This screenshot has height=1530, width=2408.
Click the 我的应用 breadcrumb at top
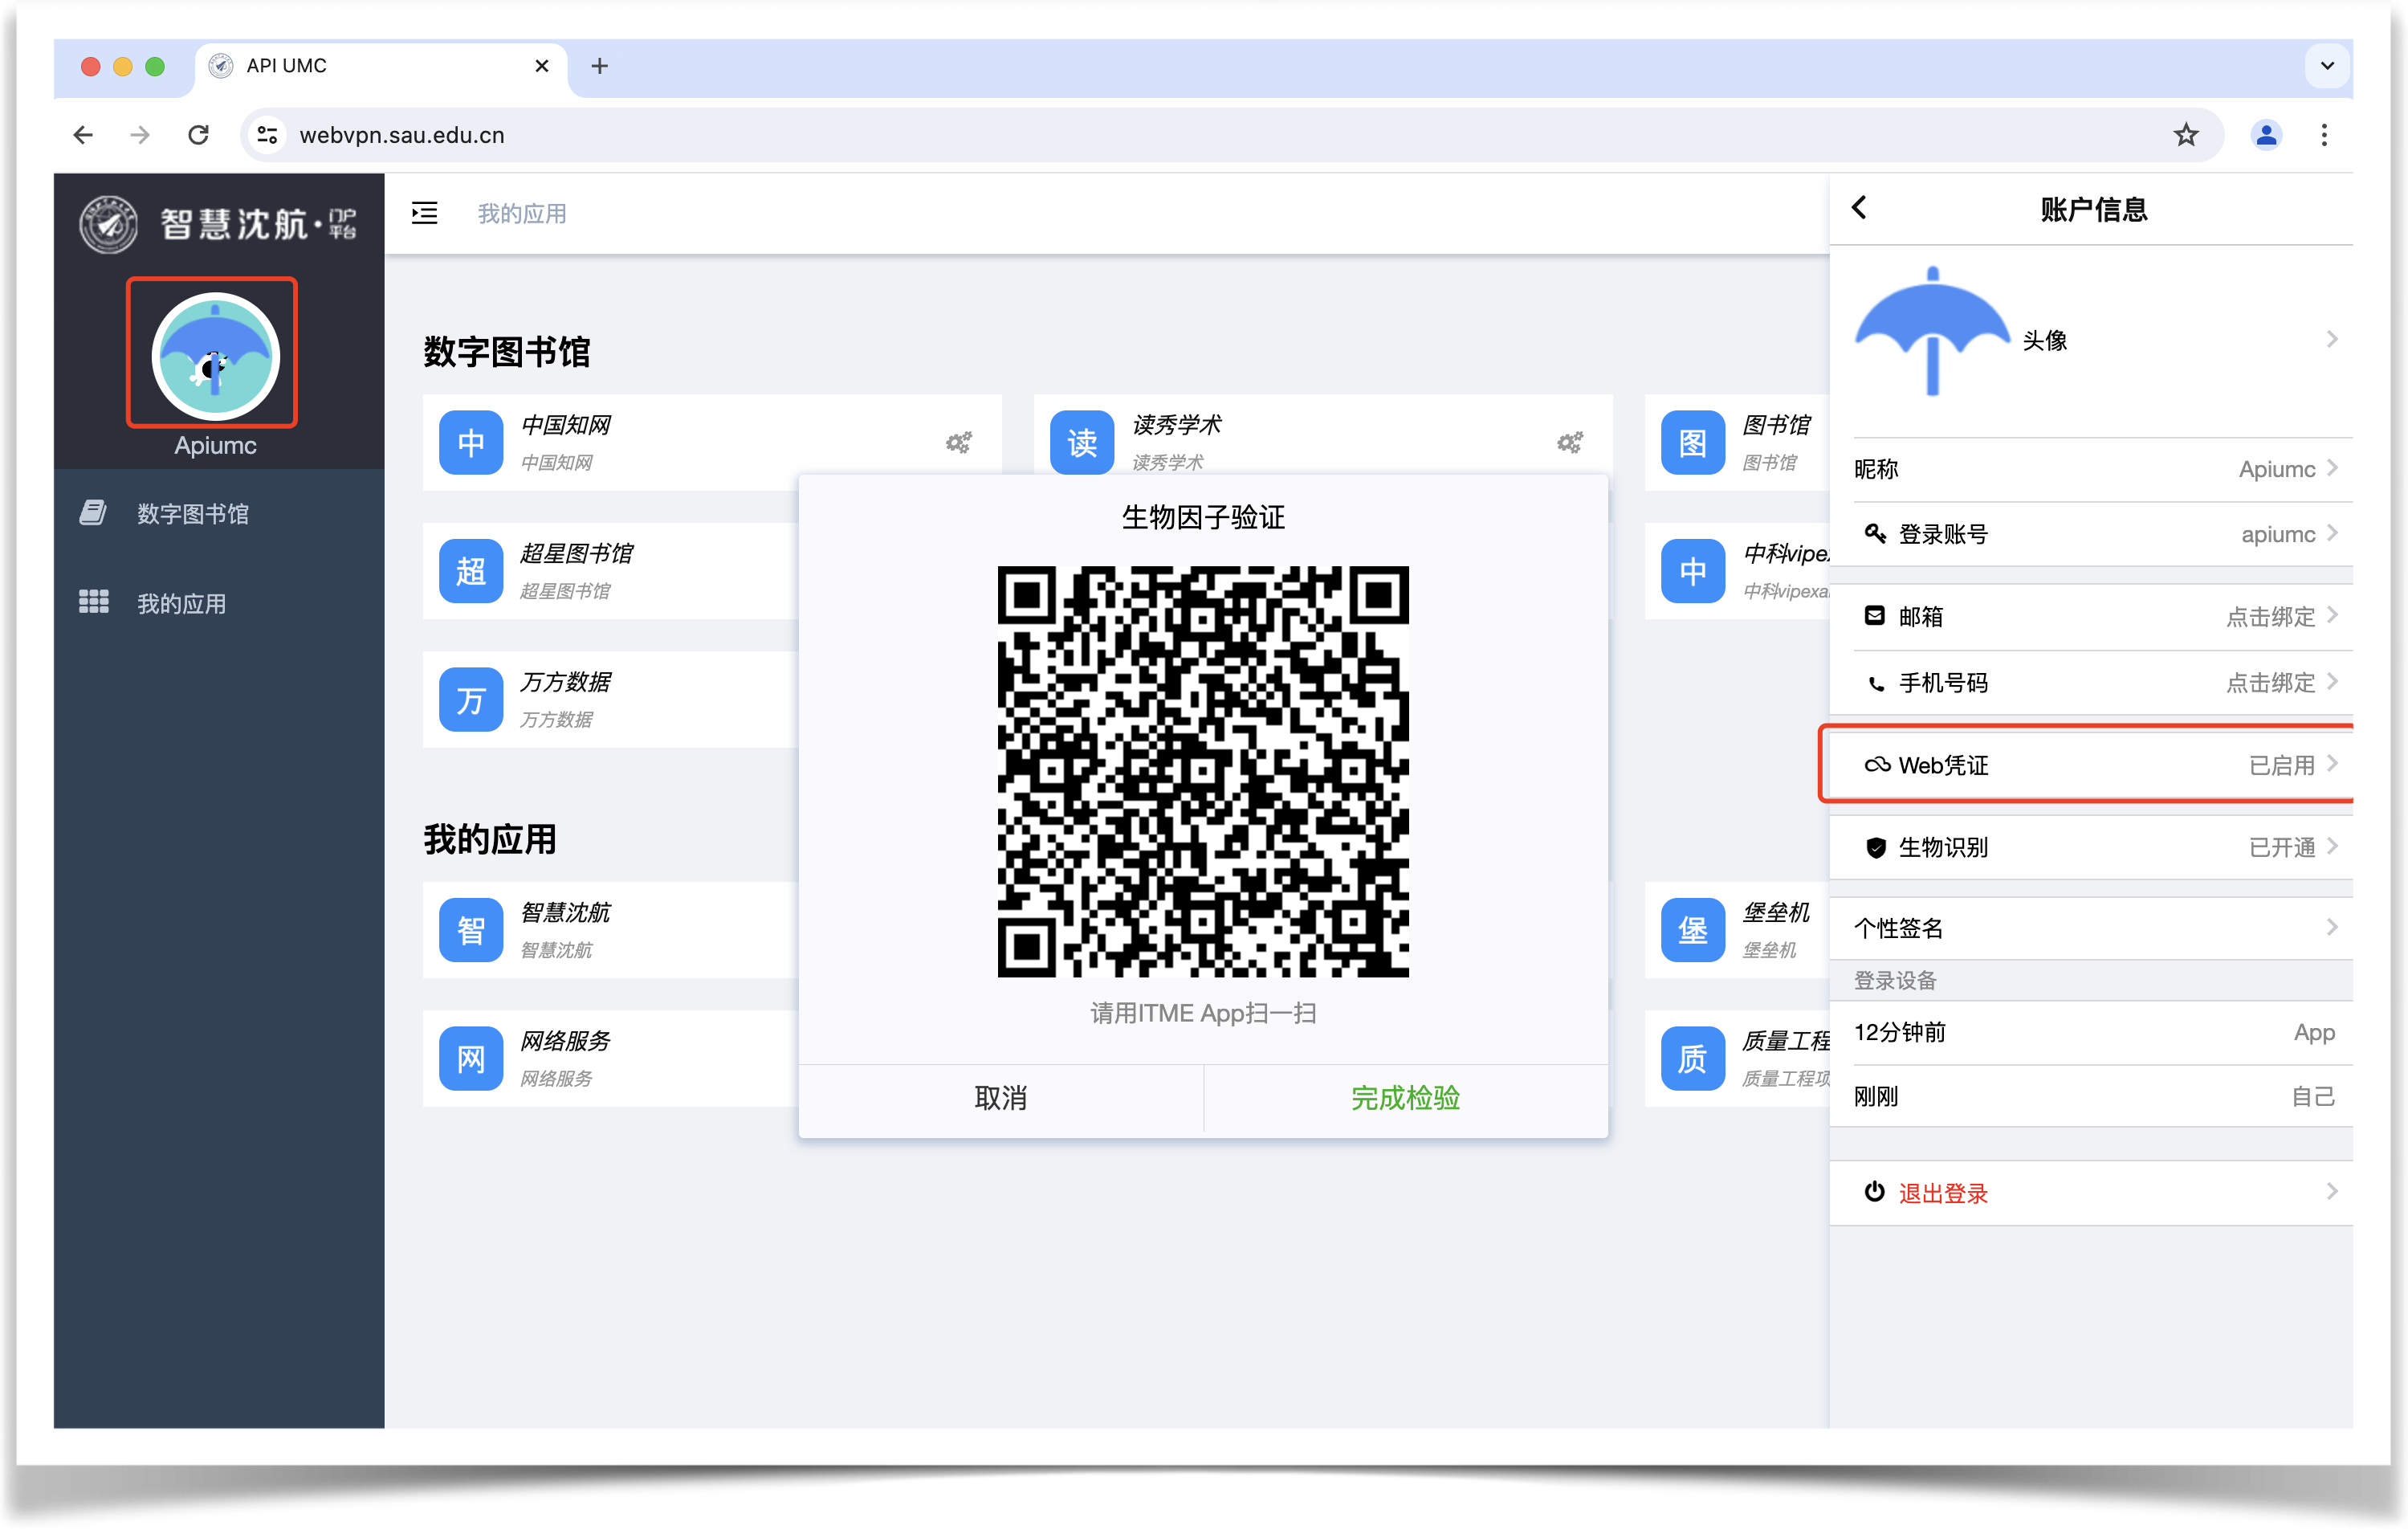tap(522, 213)
